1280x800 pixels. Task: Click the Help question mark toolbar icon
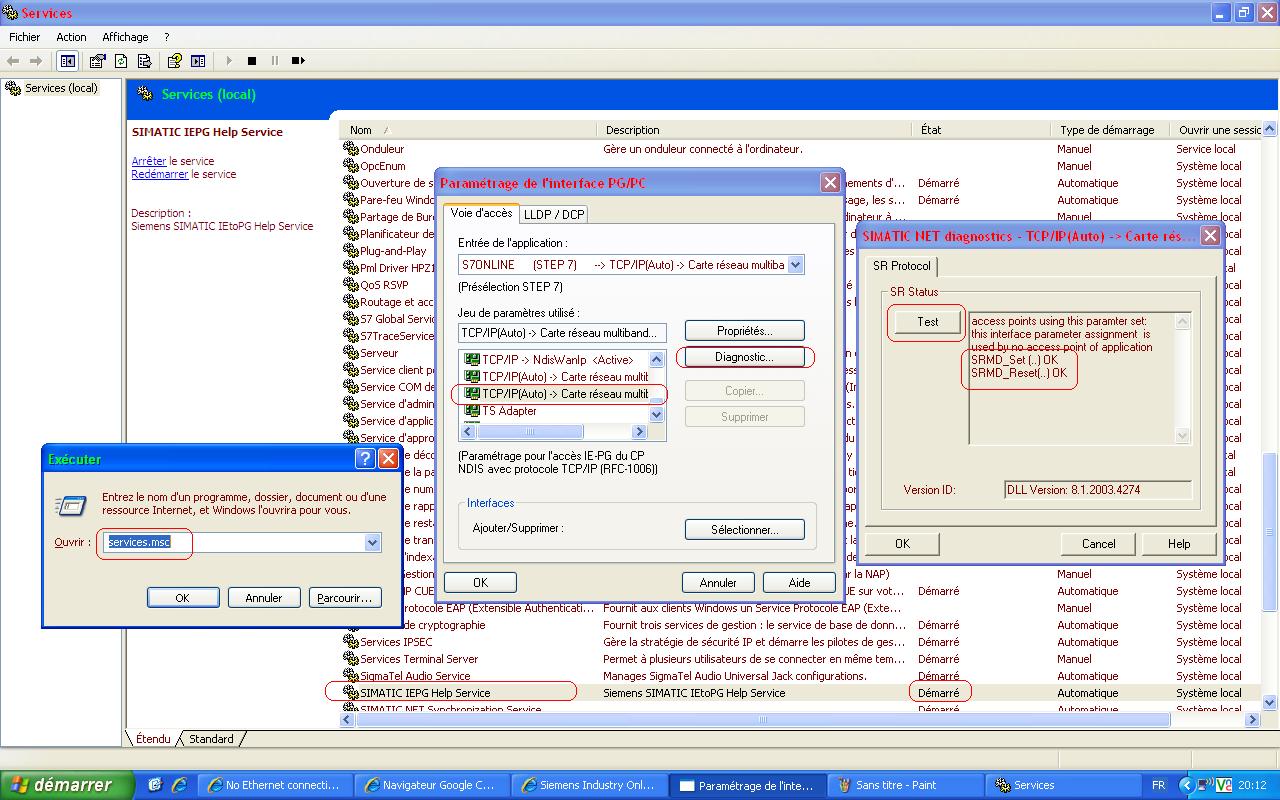coord(175,61)
